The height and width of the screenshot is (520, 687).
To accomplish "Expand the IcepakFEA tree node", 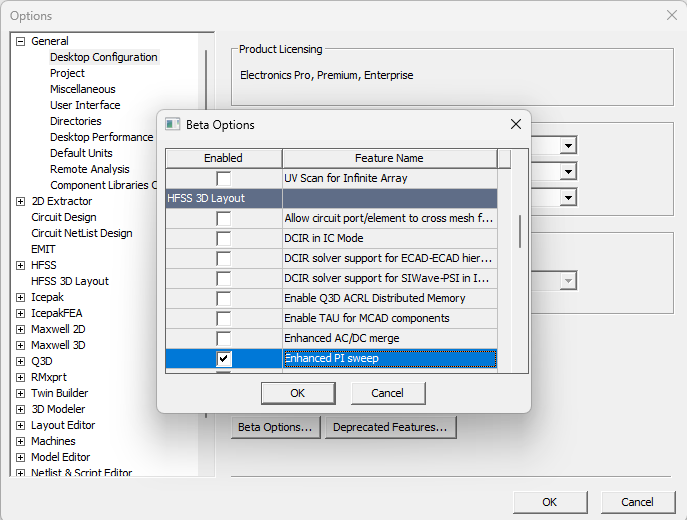I will coord(20,313).
